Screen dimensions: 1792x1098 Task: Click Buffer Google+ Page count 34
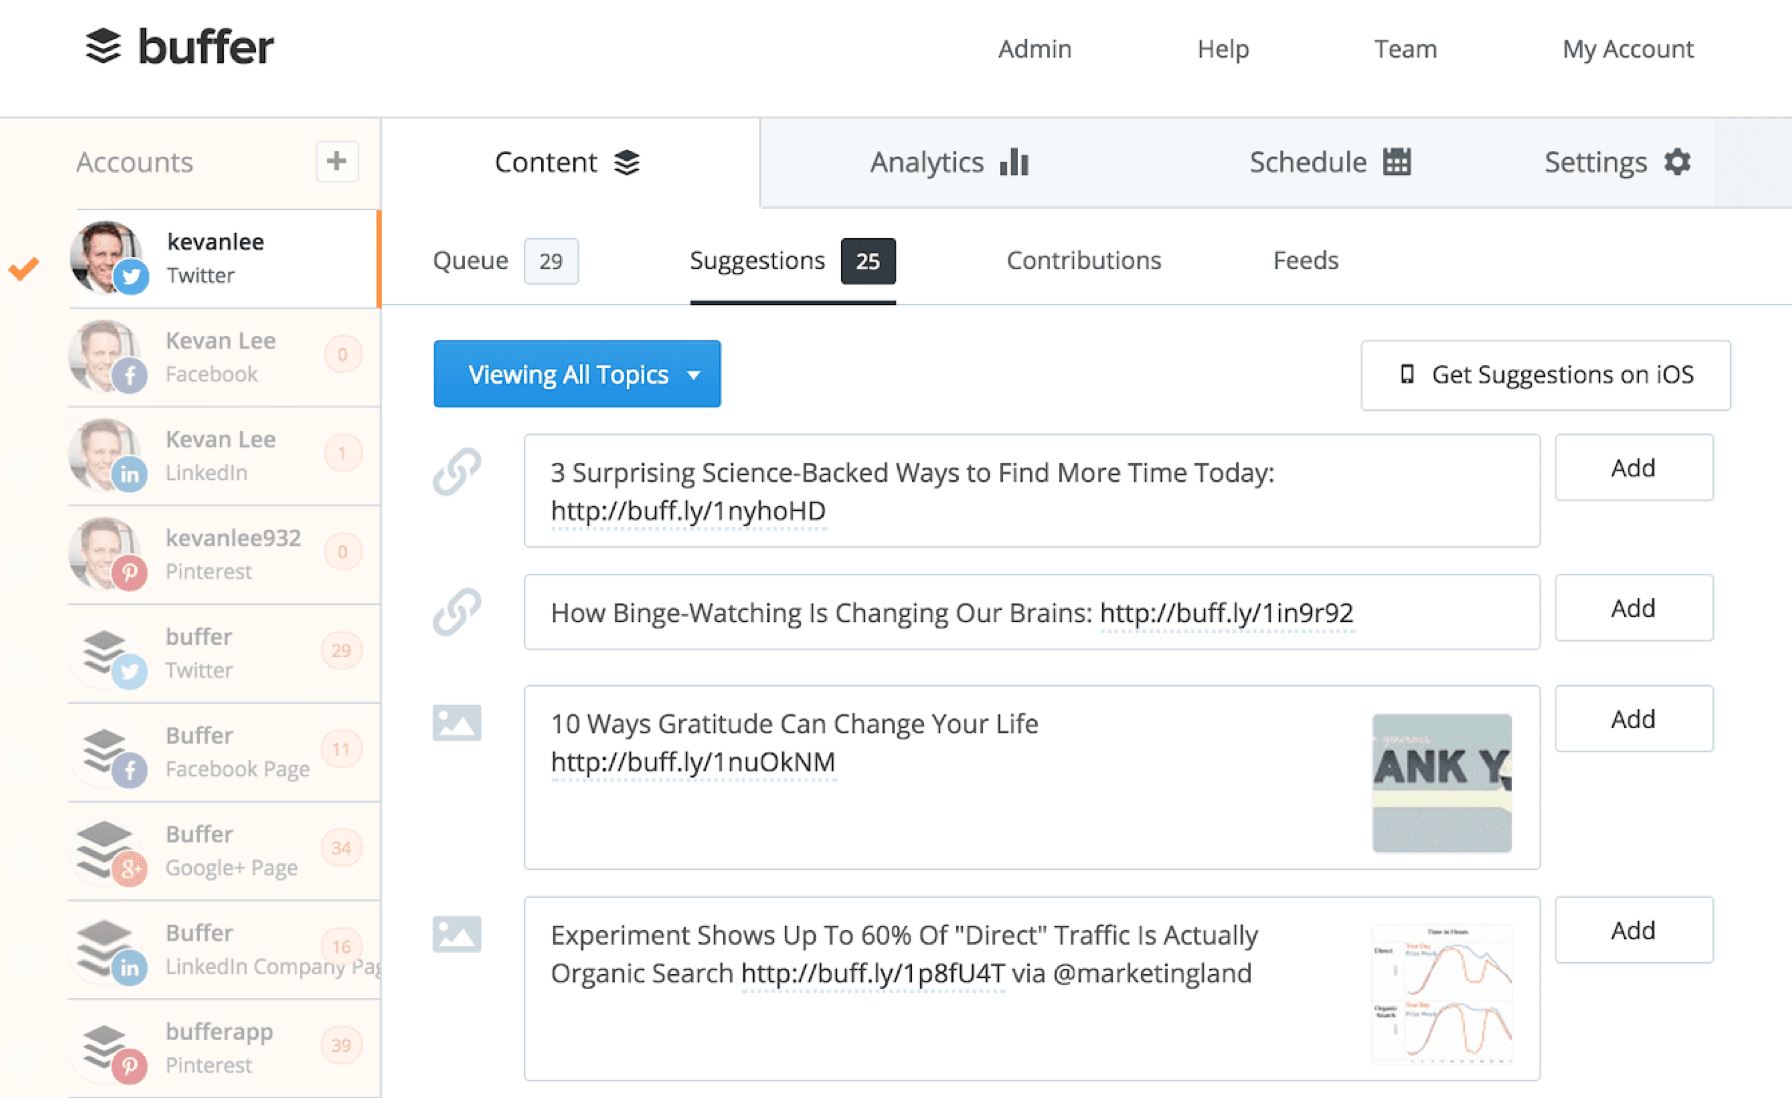[x=341, y=848]
